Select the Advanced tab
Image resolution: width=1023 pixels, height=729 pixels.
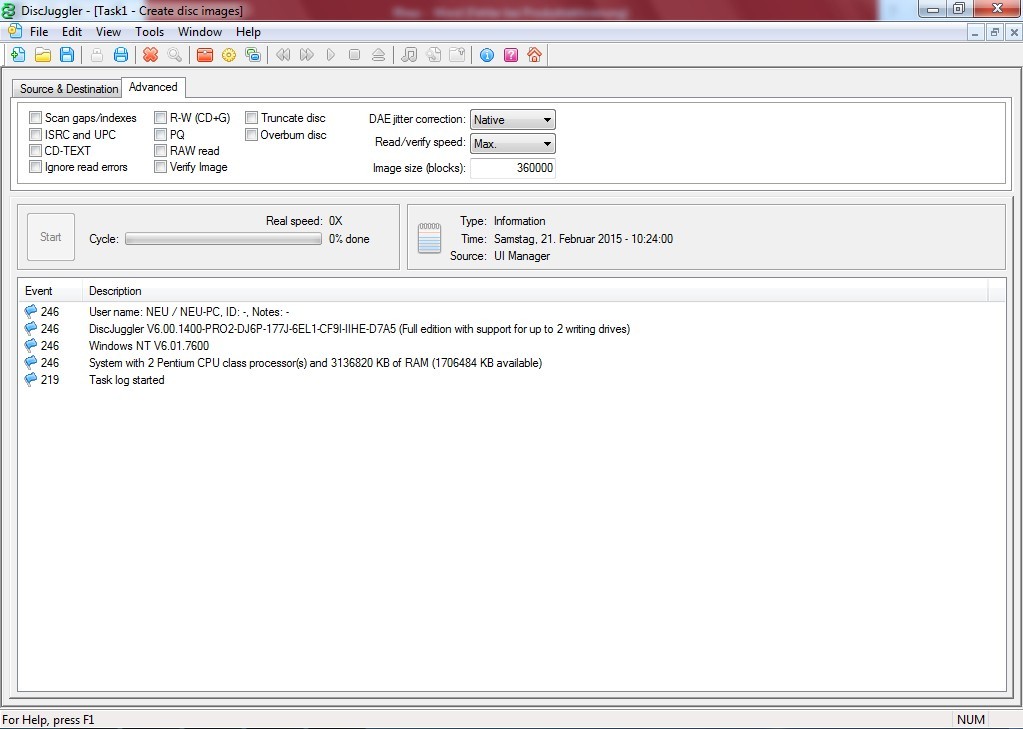tap(153, 87)
